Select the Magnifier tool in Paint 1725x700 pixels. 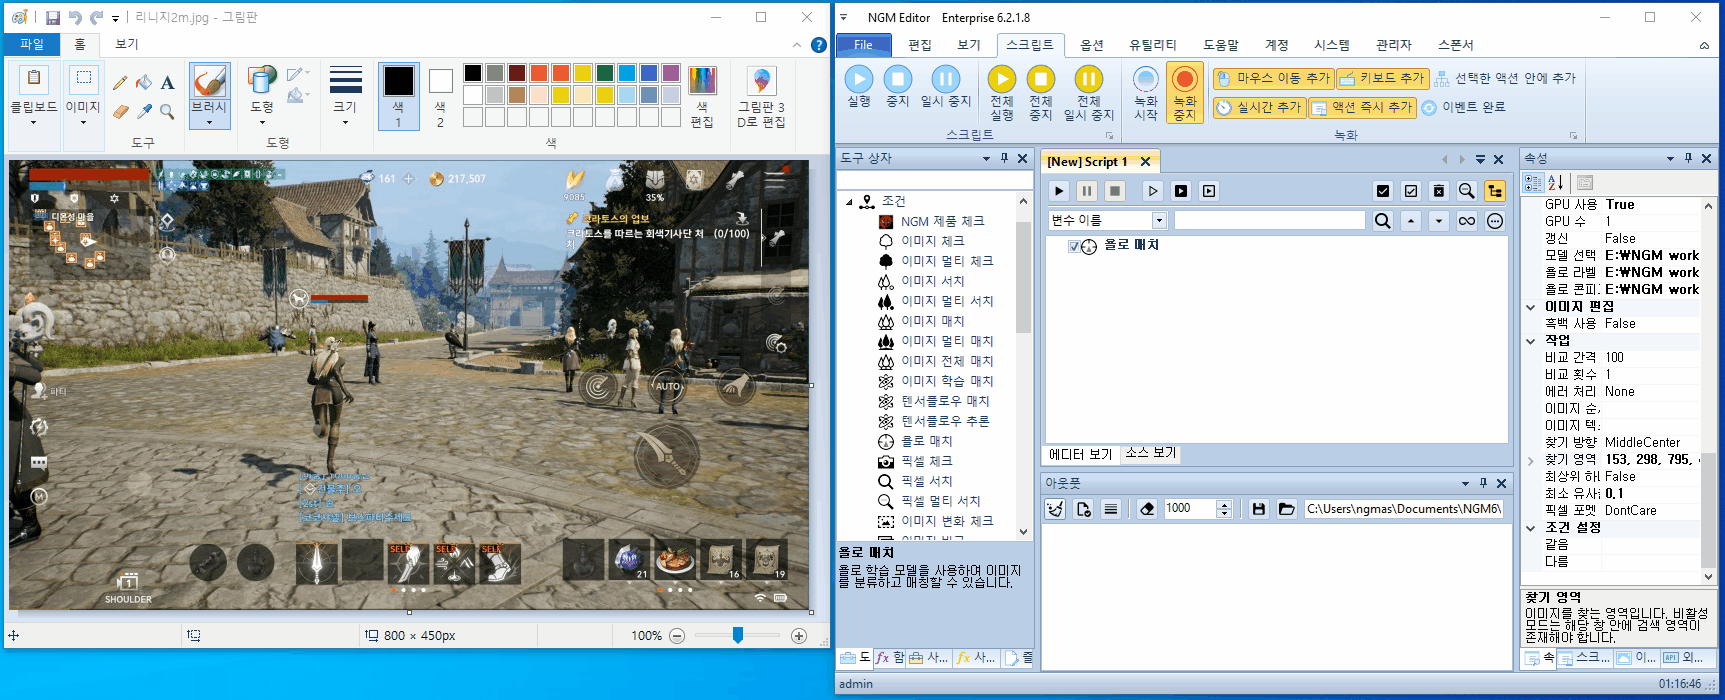[x=167, y=111]
